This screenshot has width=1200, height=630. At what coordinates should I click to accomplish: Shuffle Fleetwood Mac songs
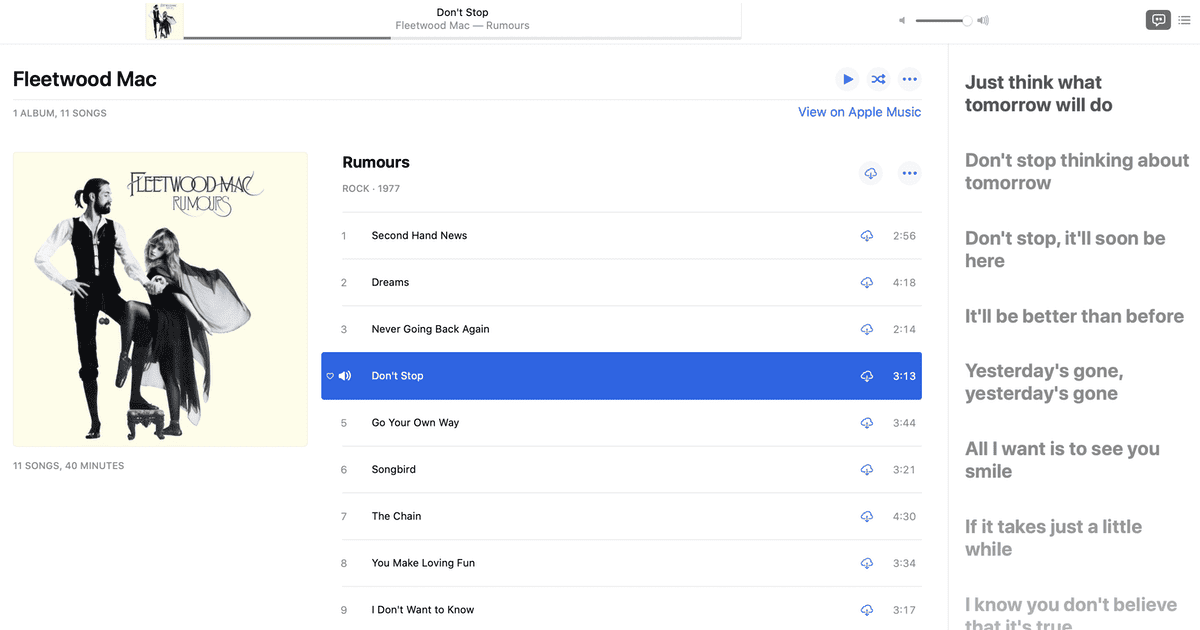pos(878,79)
